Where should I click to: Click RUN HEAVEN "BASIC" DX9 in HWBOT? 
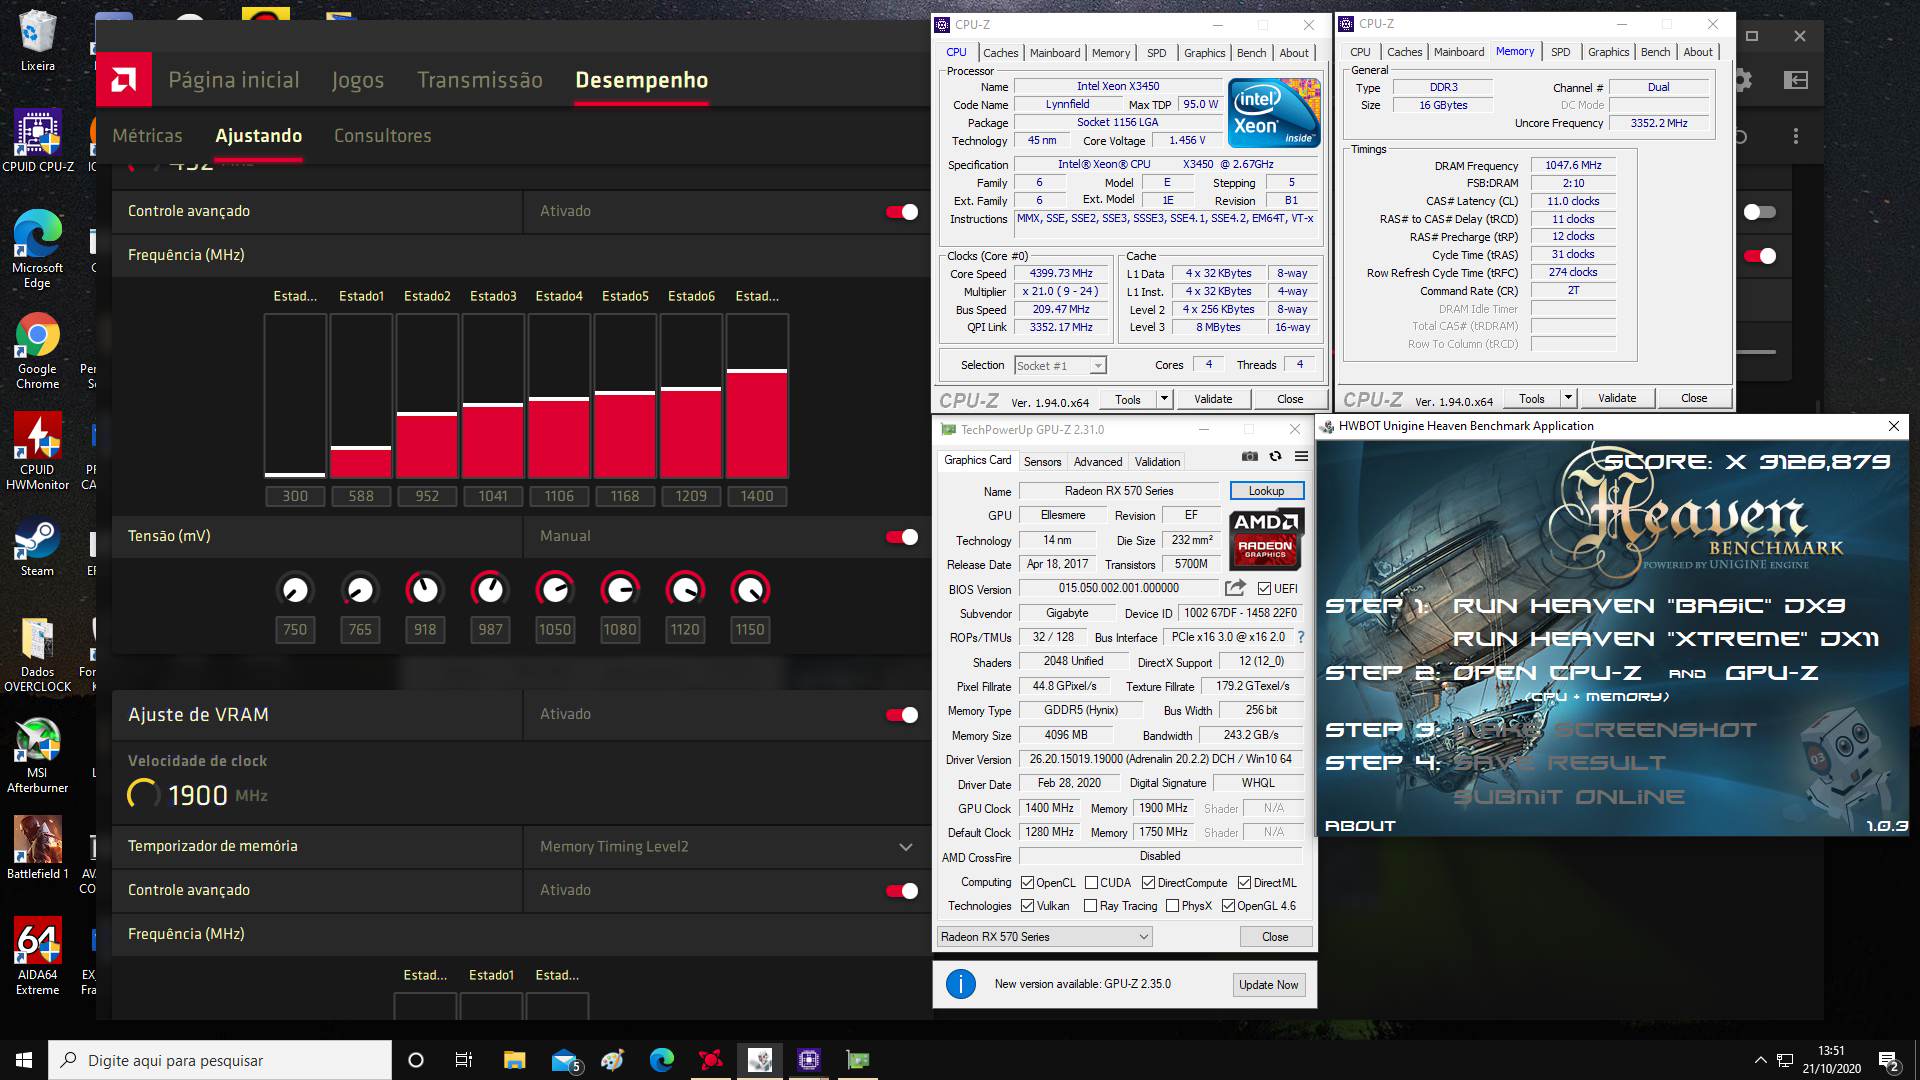click(1649, 606)
